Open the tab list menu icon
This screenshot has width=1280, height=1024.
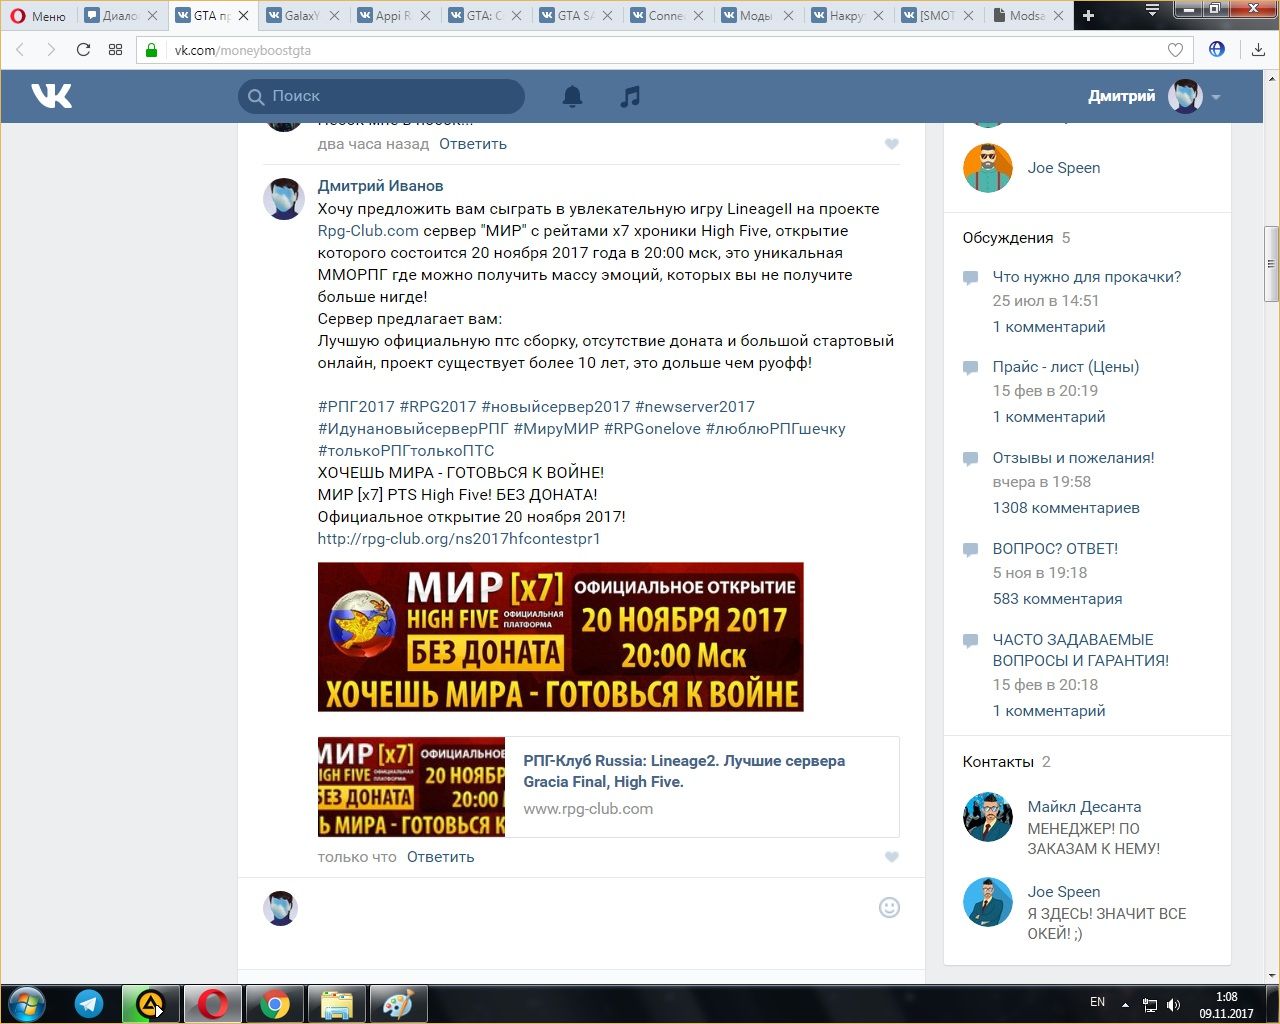(1152, 10)
